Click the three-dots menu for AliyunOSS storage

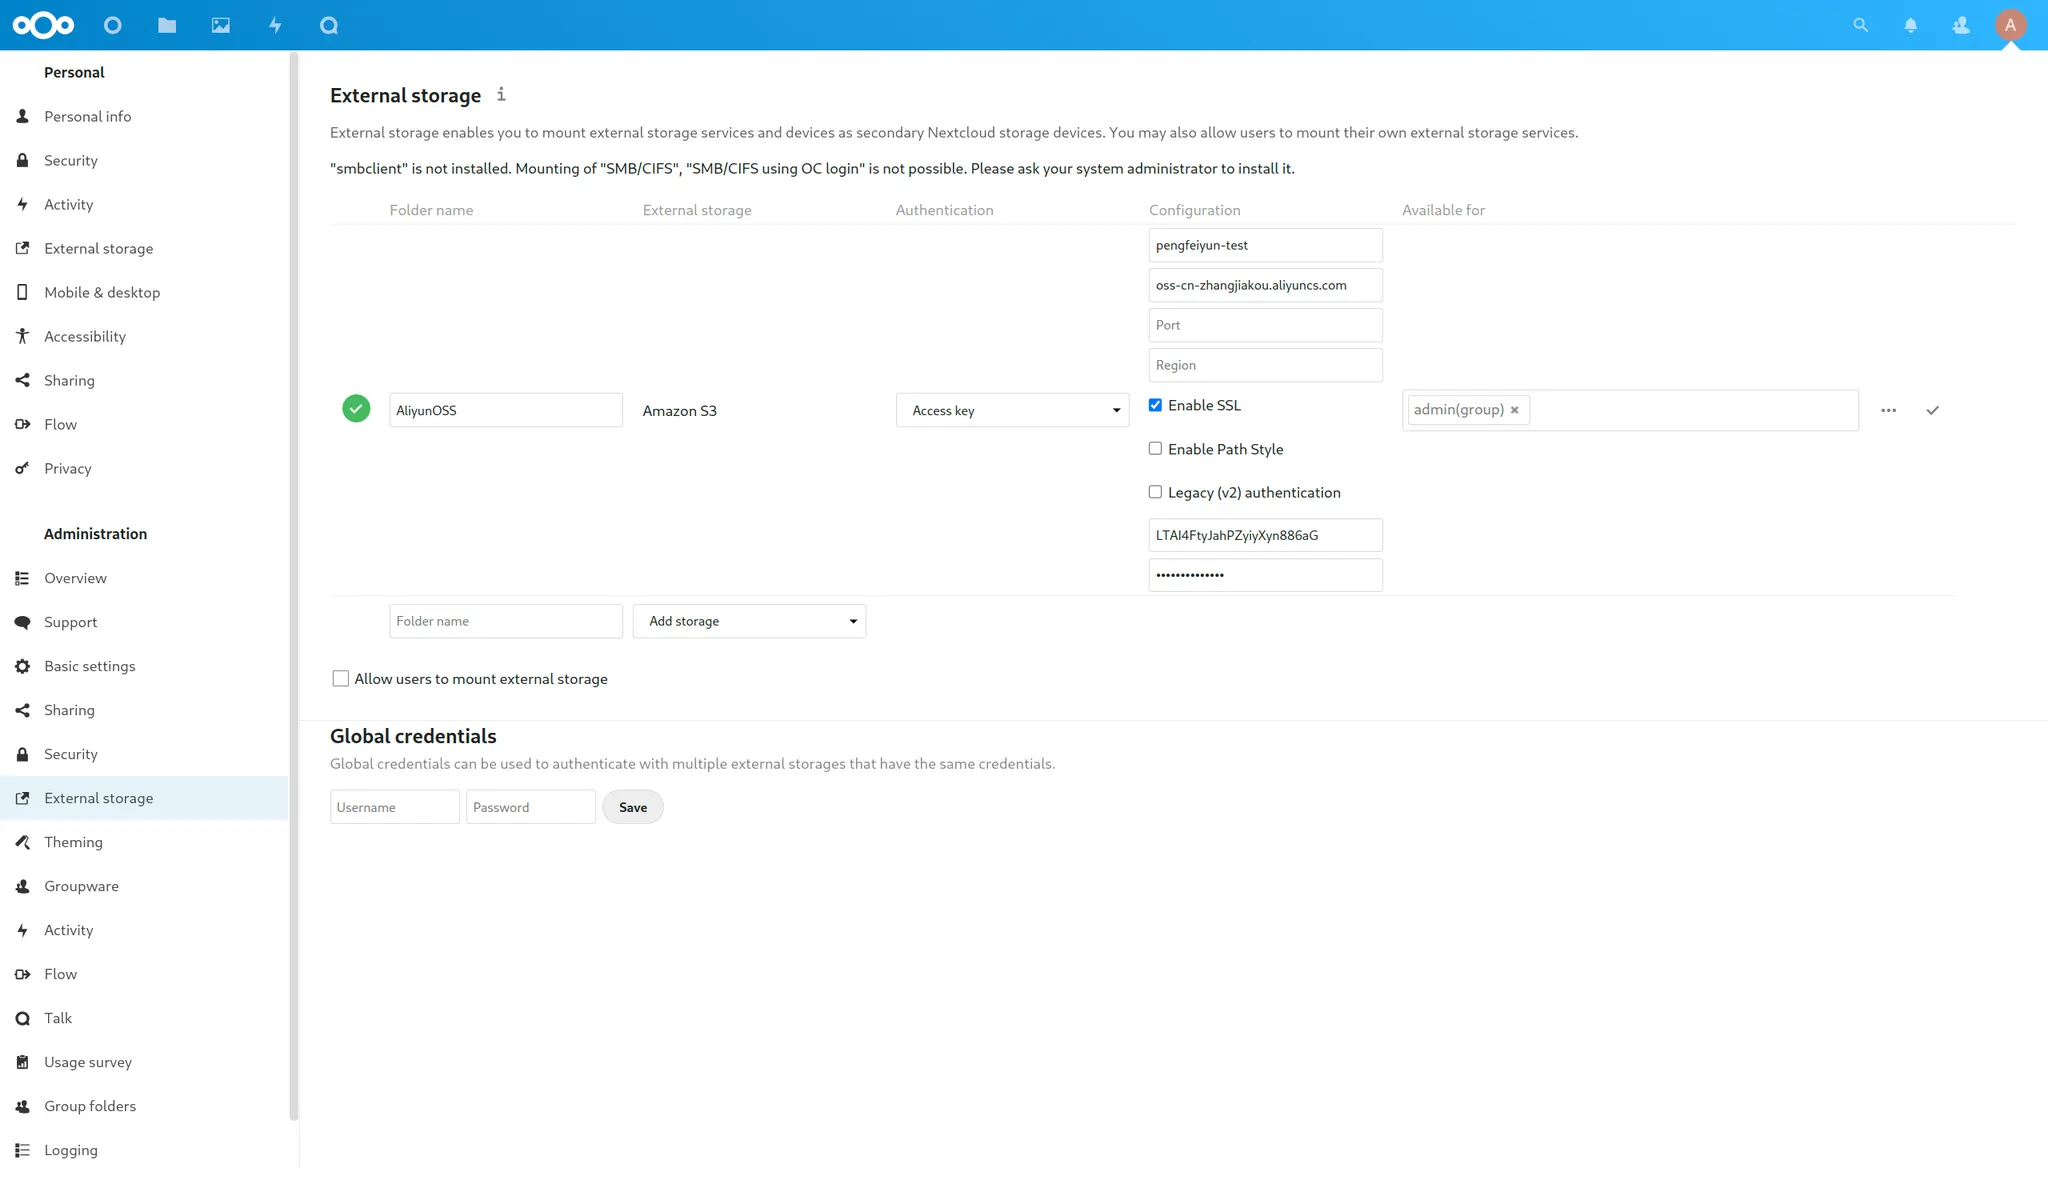1888,410
